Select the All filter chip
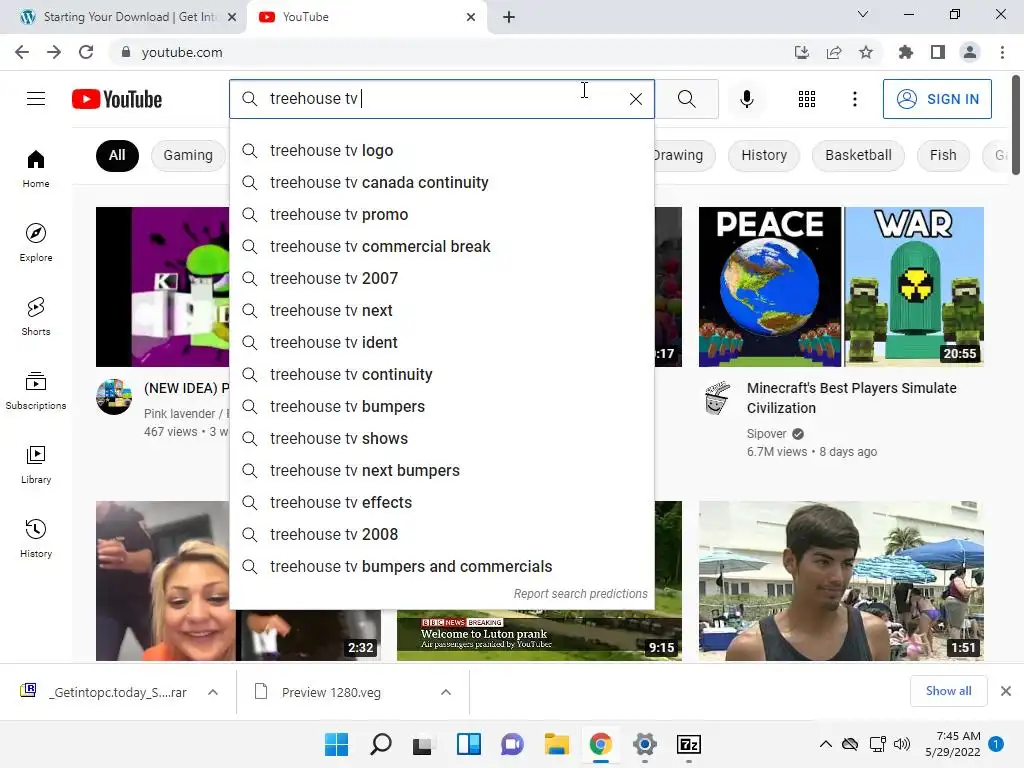This screenshot has width=1024, height=768. click(117, 155)
